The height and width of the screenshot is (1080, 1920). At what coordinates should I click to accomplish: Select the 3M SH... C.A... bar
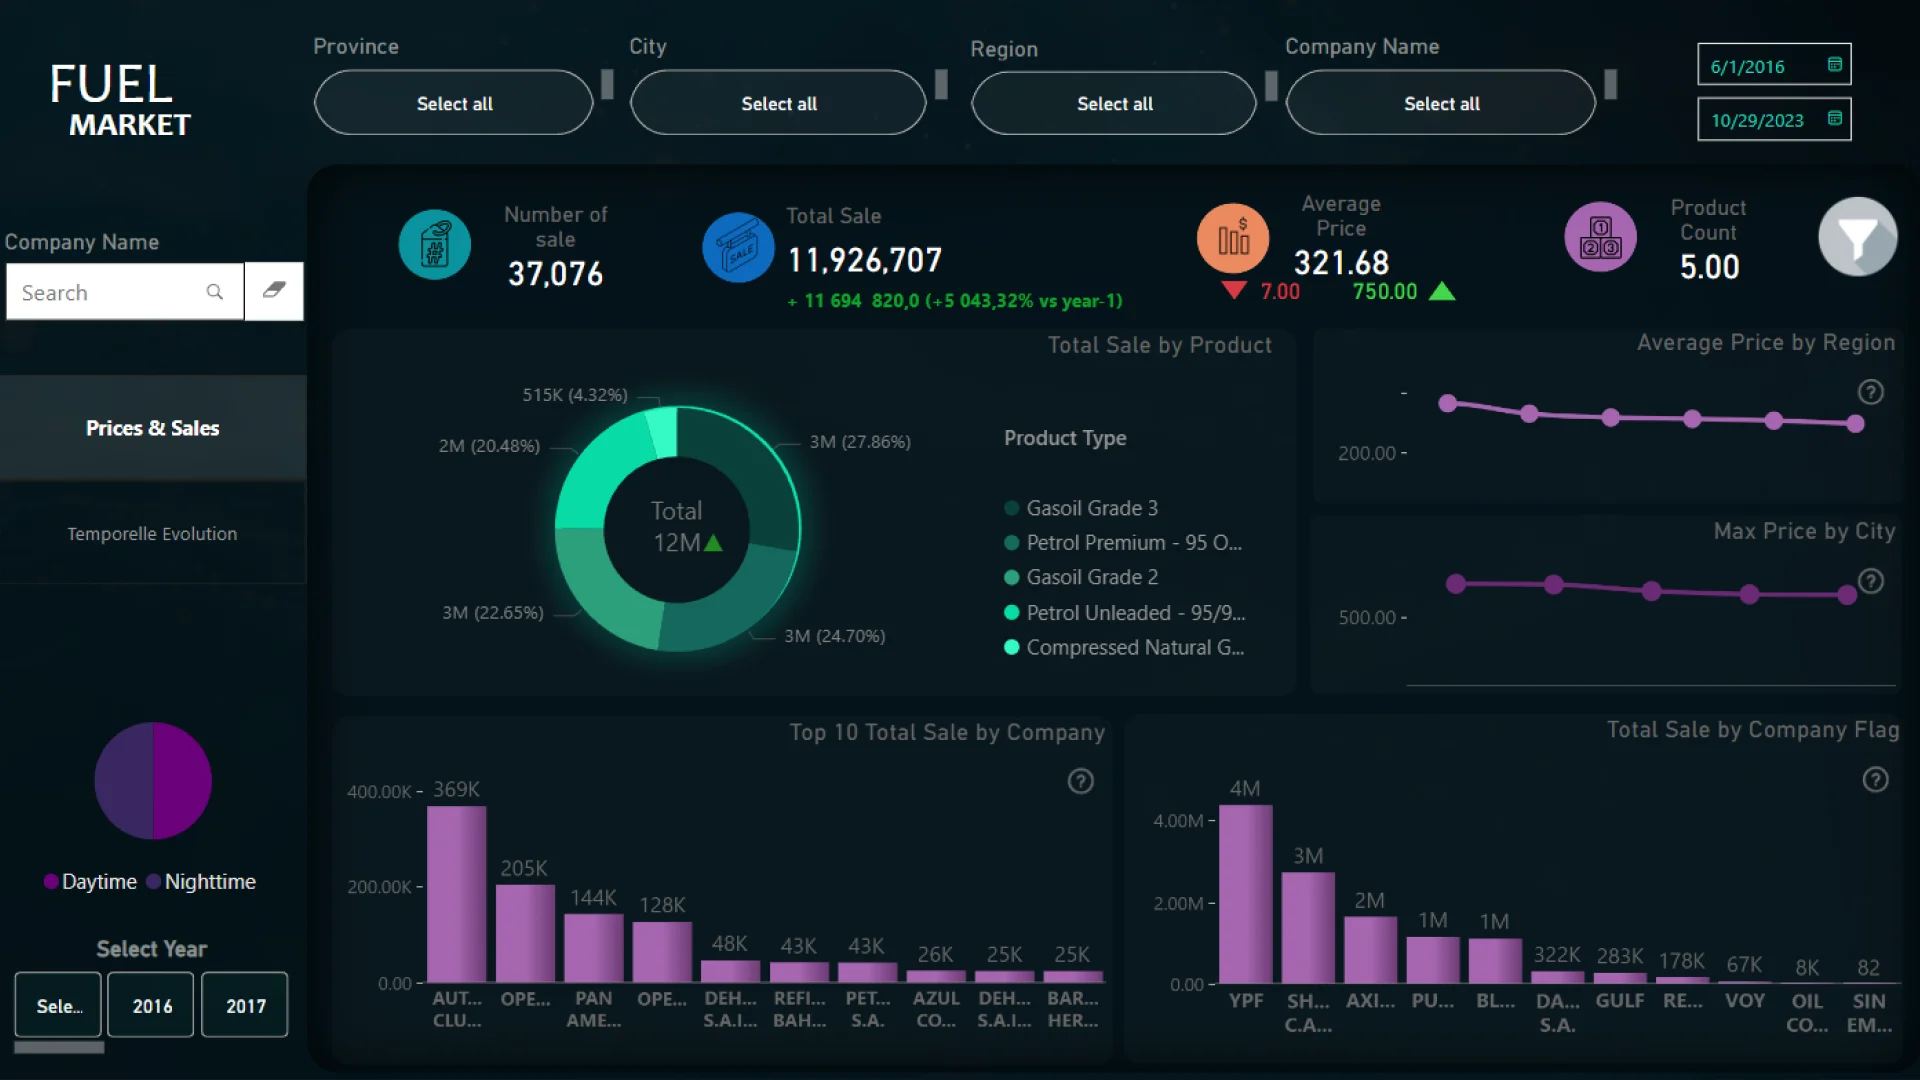1308,928
